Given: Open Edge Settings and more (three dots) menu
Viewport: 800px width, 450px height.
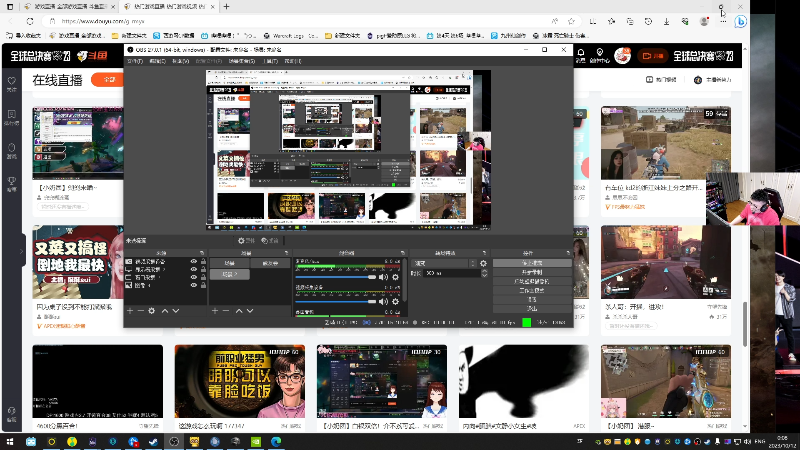Looking at the screenshot, I should click(723, 21).
